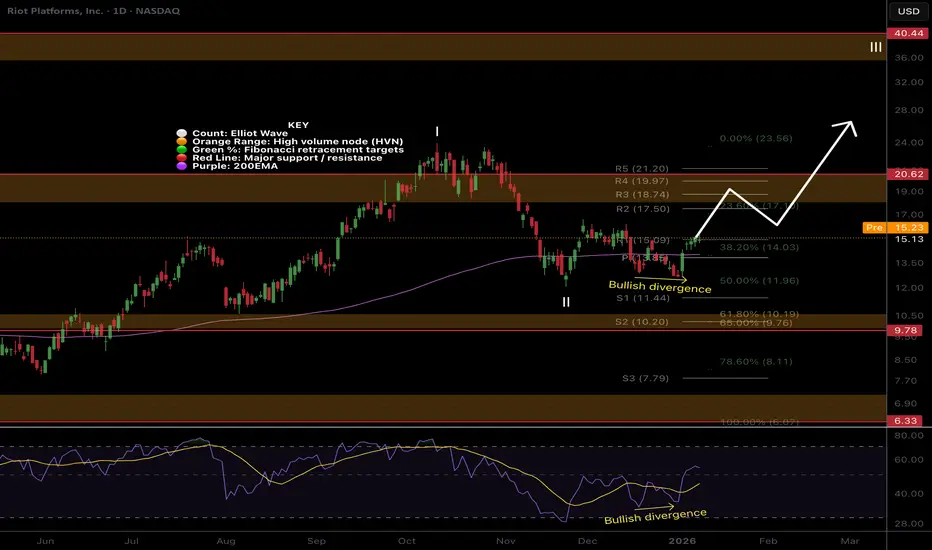Click the Bullish divergence note on RSI pane

pyautogui.click(x=655, y=516)
